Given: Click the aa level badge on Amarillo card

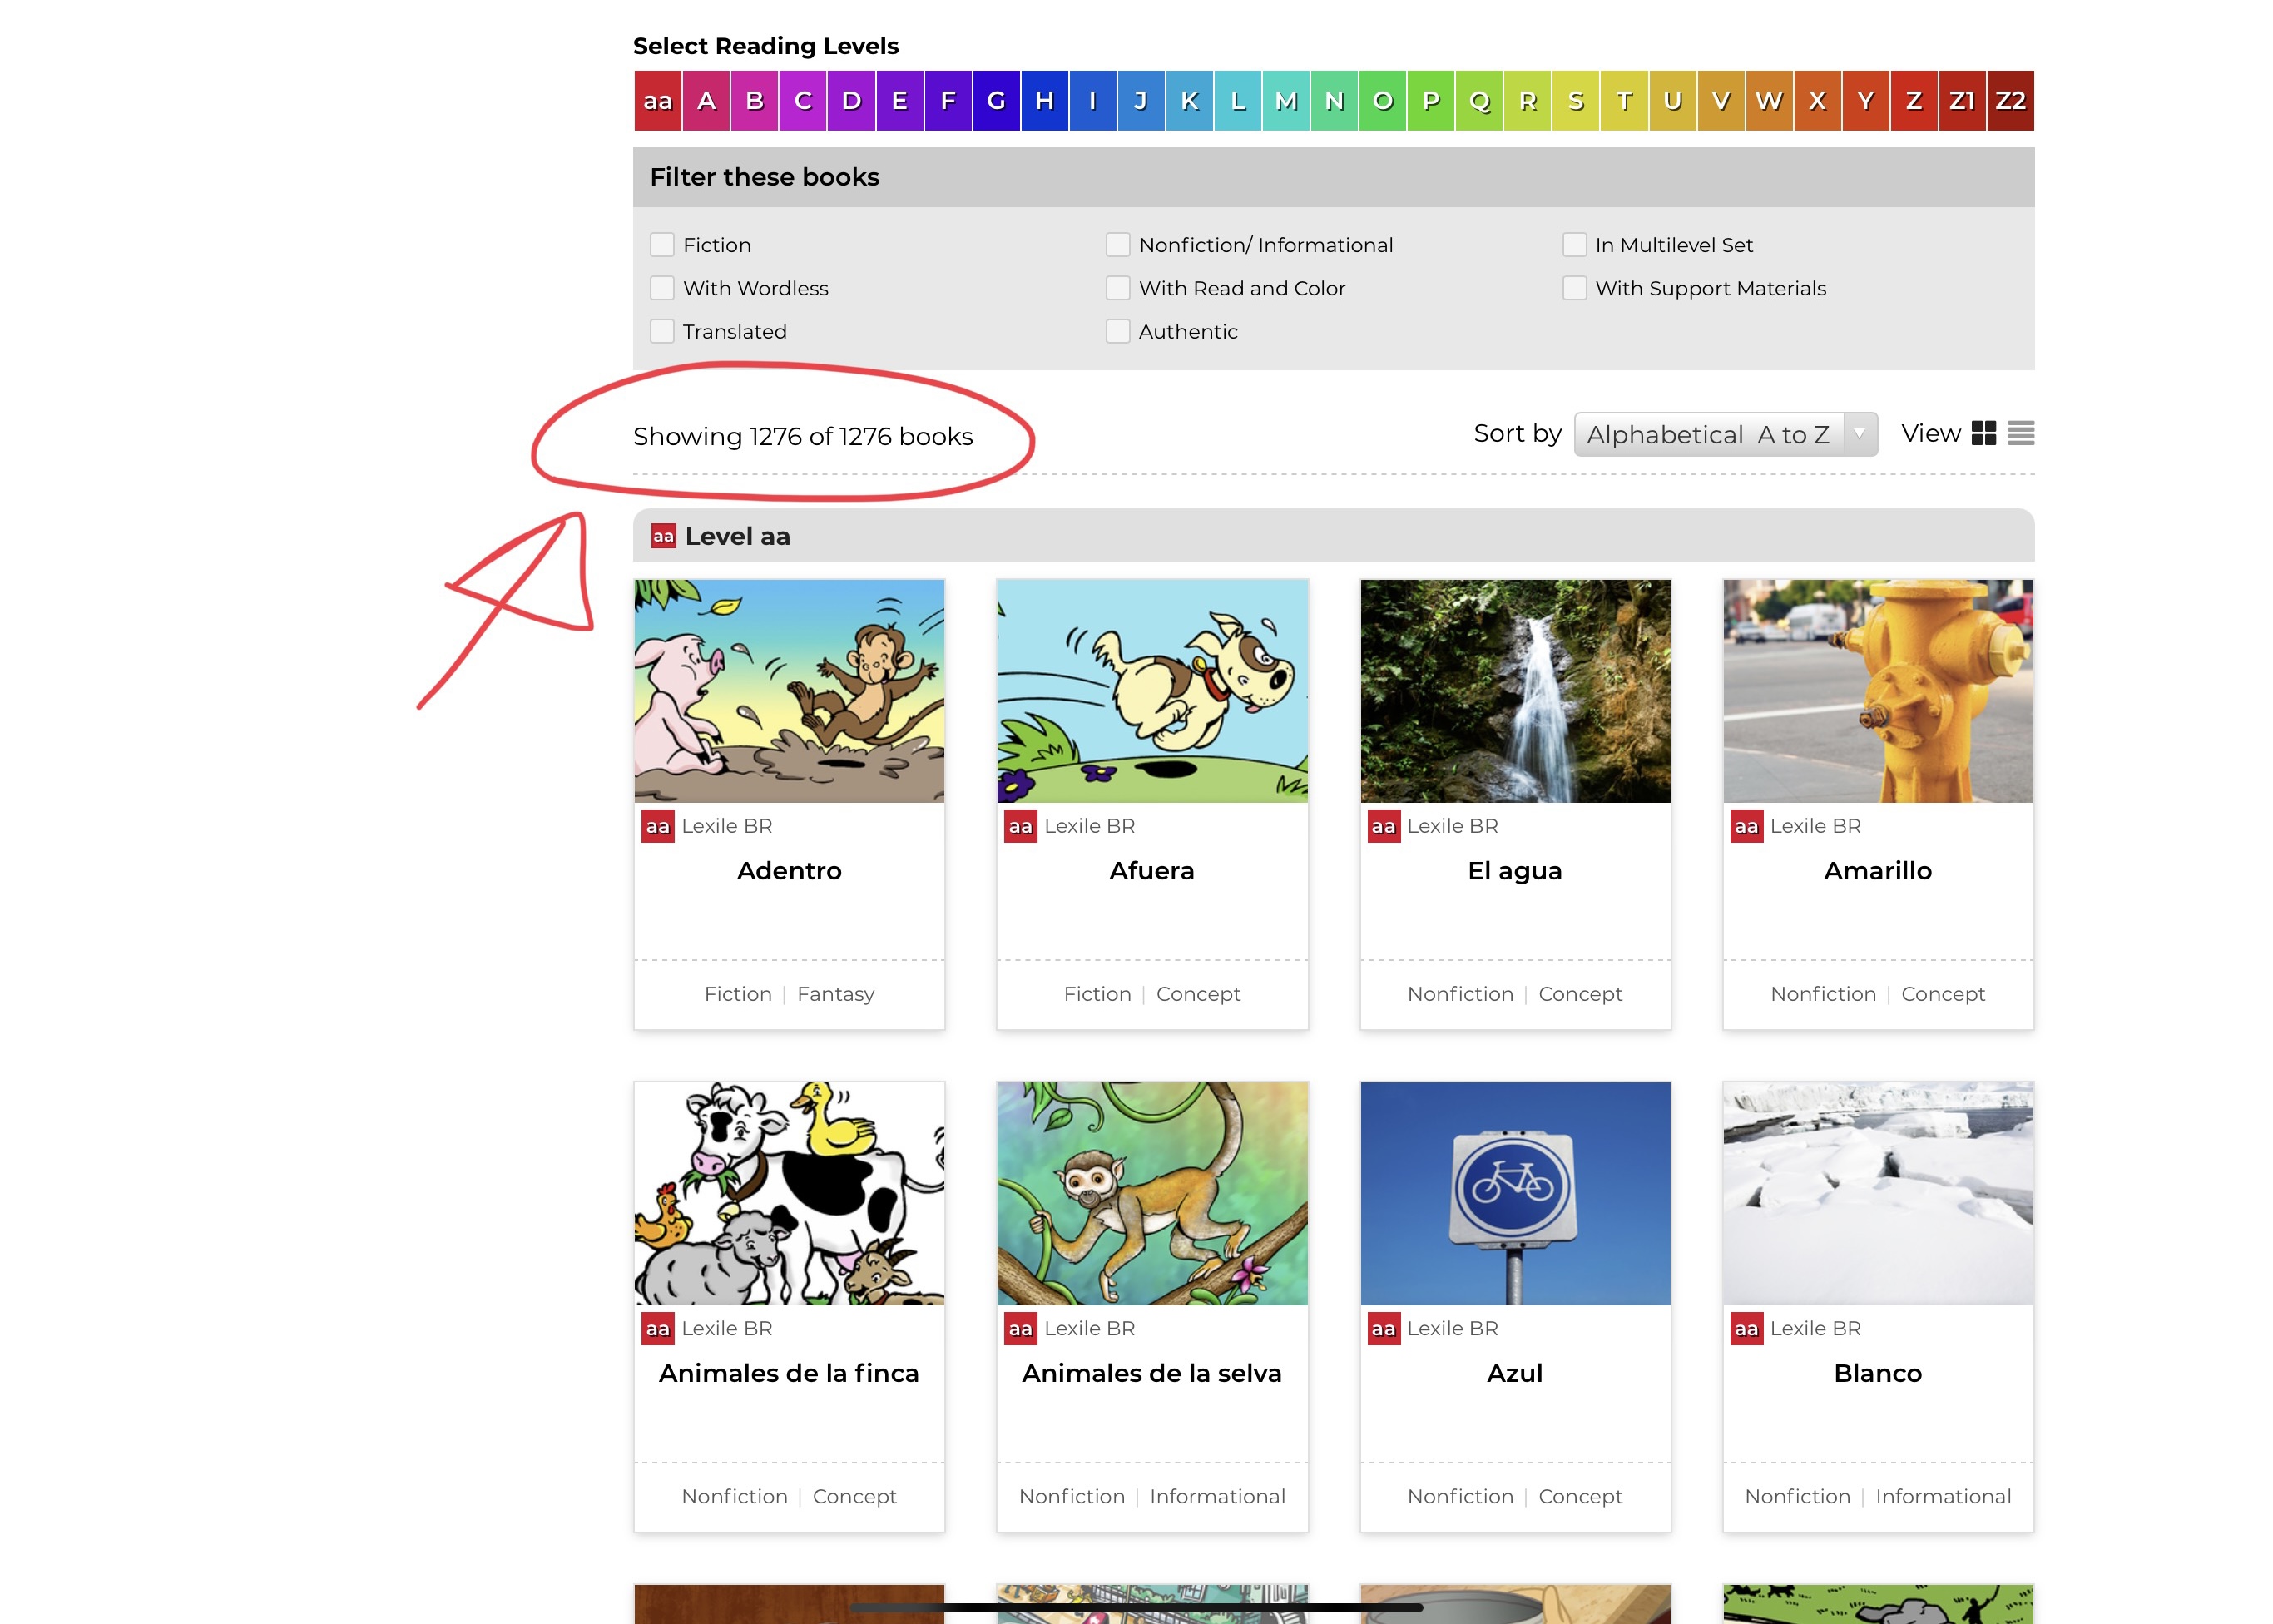Looking at the screenshot, I should (1746, 826).
